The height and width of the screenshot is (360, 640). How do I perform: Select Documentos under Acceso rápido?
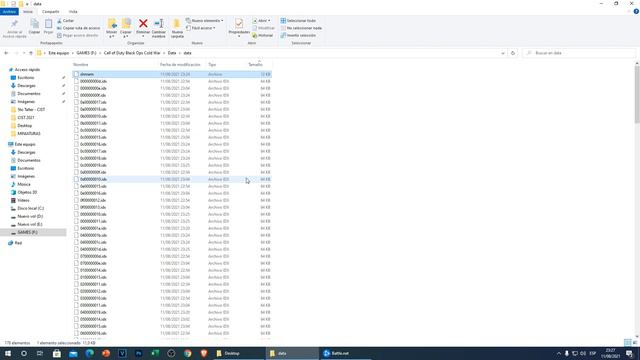pyautogui.click(x=29, y=93)
